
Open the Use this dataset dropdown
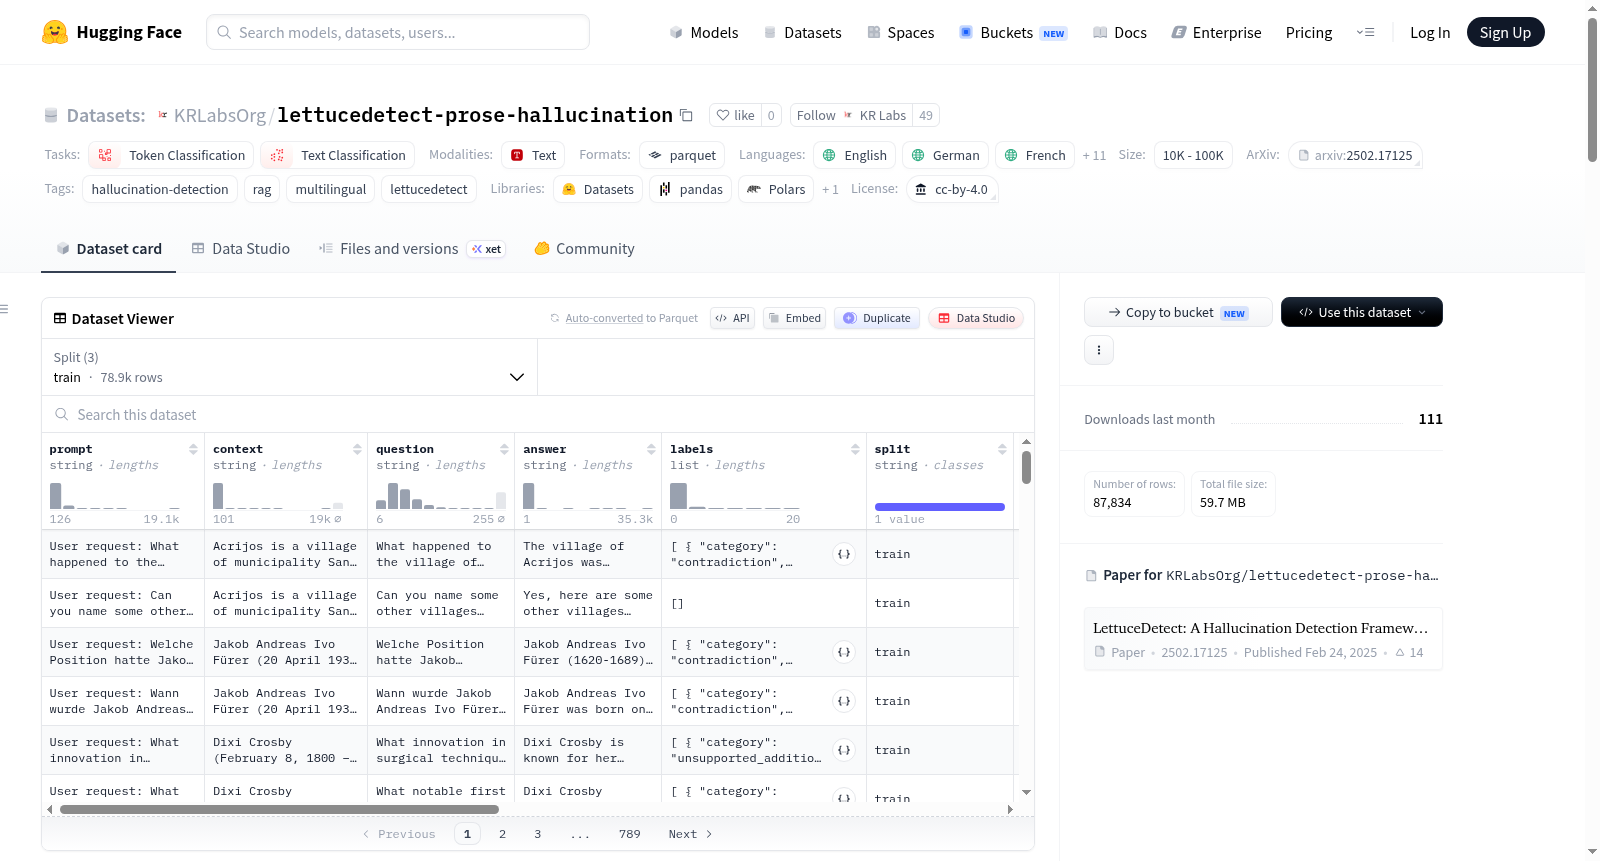1362,312
